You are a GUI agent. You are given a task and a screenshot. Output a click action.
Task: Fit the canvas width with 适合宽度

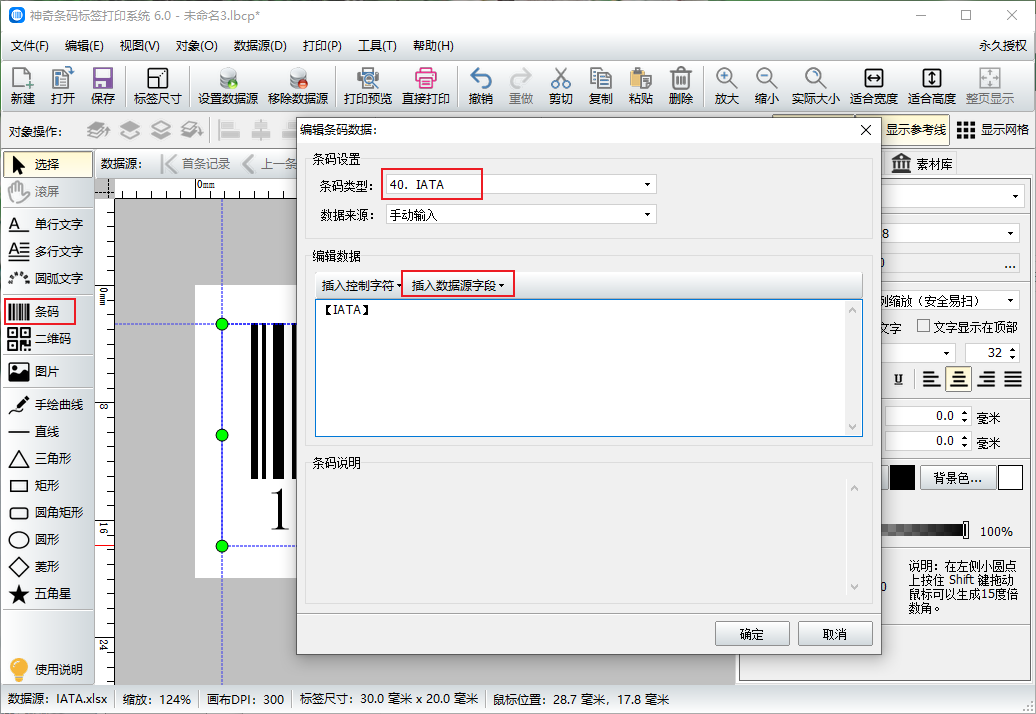point(873,86)
